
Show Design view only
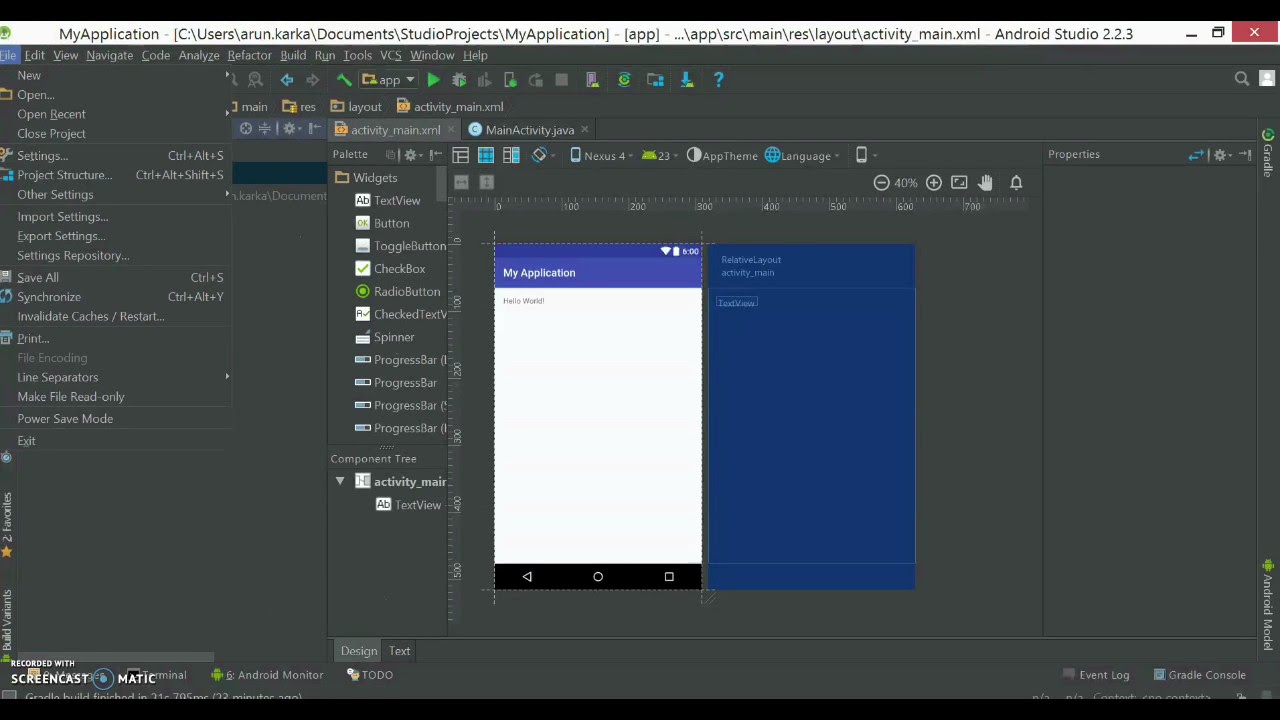(x=460, y=155)
